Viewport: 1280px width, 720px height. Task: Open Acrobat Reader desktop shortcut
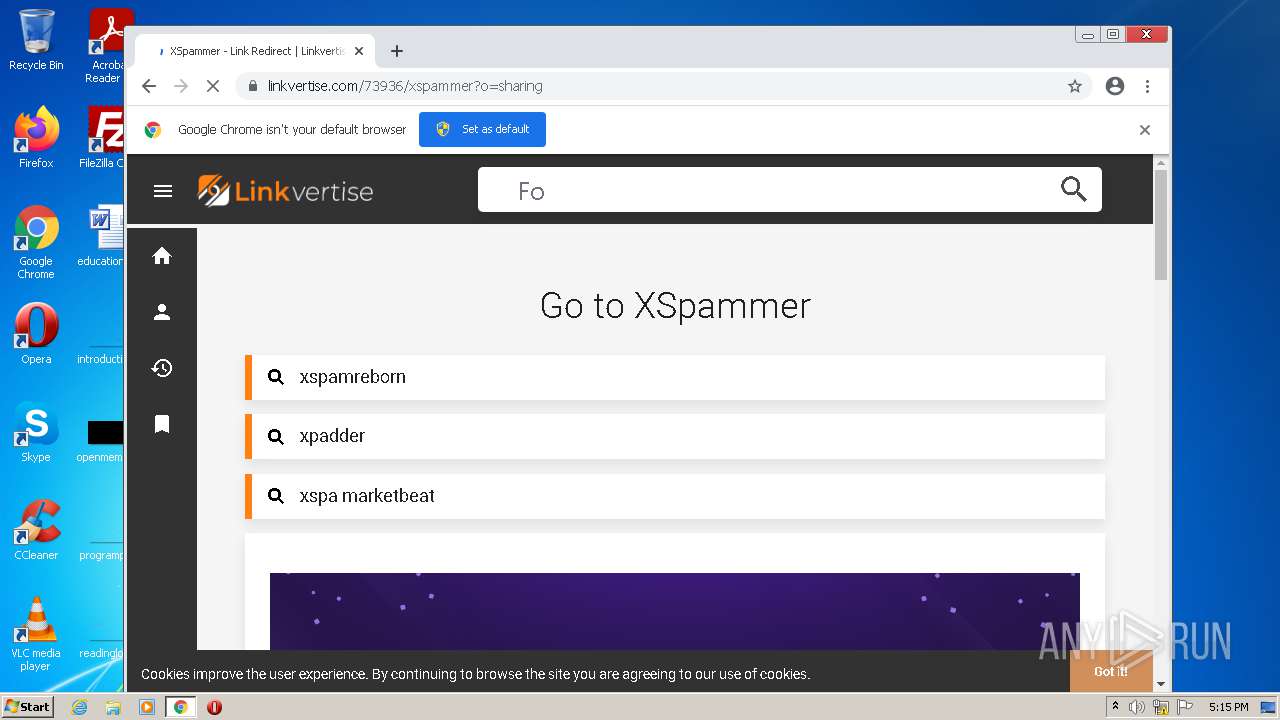tap(108, 45)
